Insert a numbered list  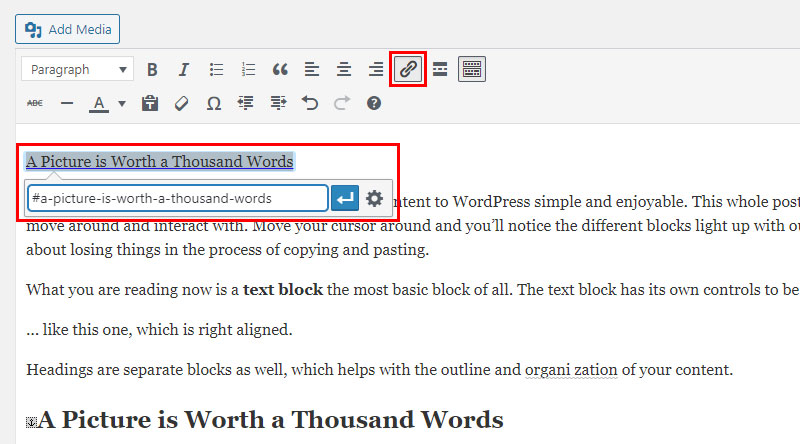click(248, 69)
